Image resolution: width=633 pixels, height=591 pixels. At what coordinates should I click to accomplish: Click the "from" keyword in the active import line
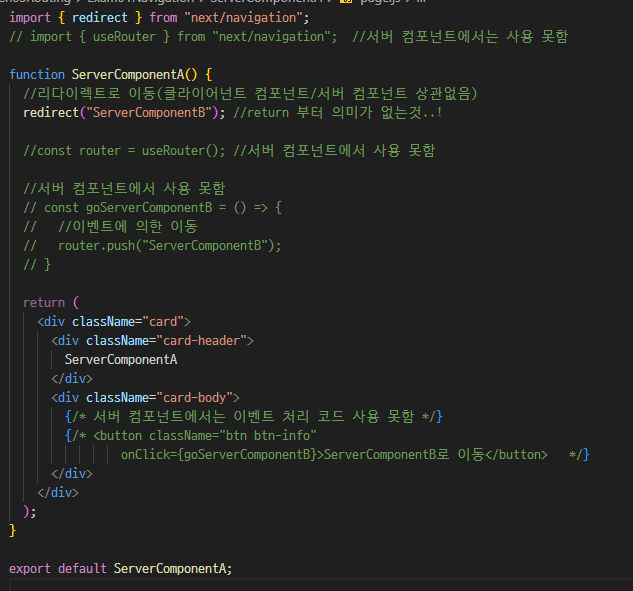click(x=163, y=18)
